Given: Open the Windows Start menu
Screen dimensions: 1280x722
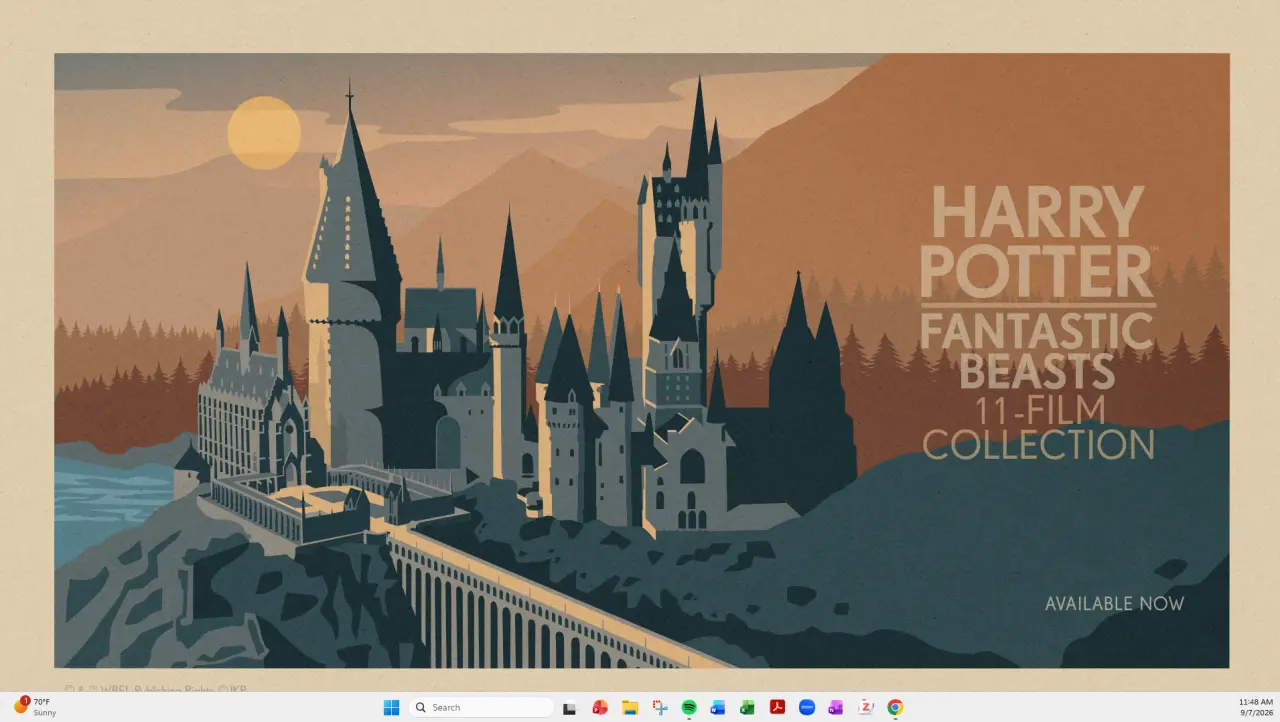Looking at the screenshot, I should (x=391, y=707).
